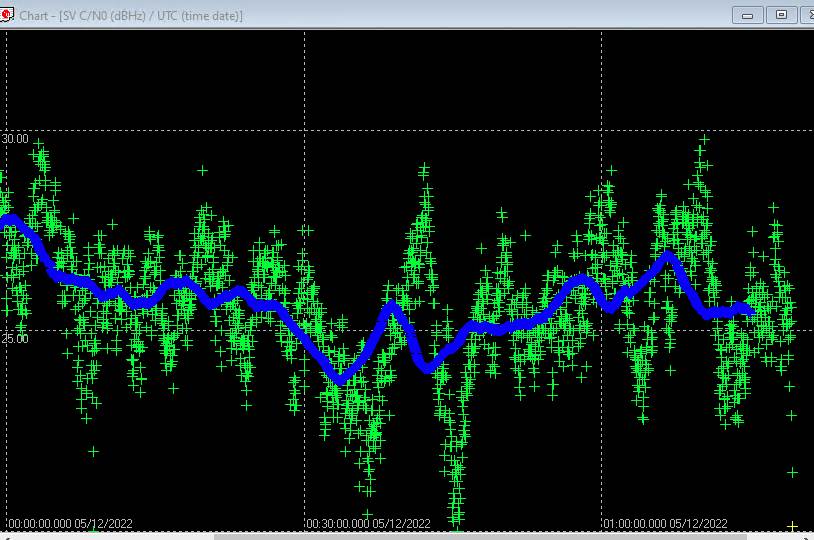
Task: Close the Chart window
Action: point(808,15)
